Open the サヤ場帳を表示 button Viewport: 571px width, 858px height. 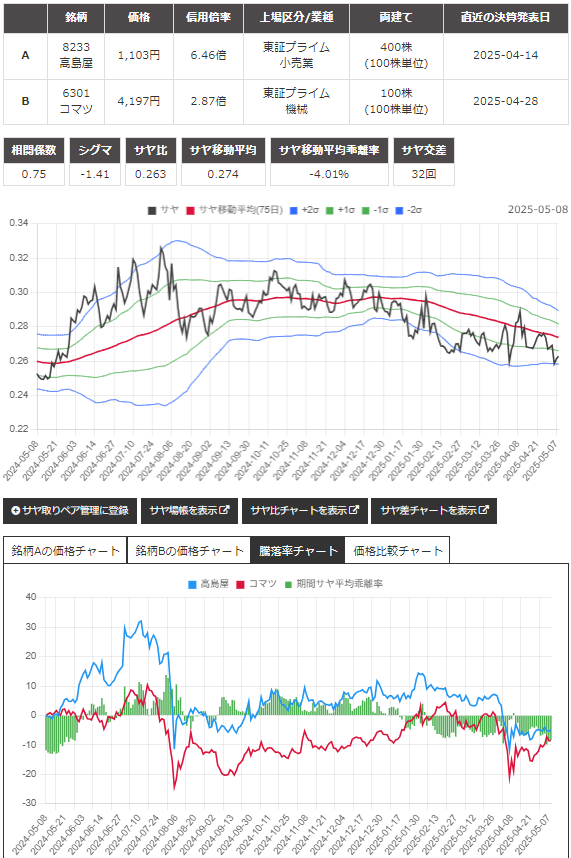[189, 511]
